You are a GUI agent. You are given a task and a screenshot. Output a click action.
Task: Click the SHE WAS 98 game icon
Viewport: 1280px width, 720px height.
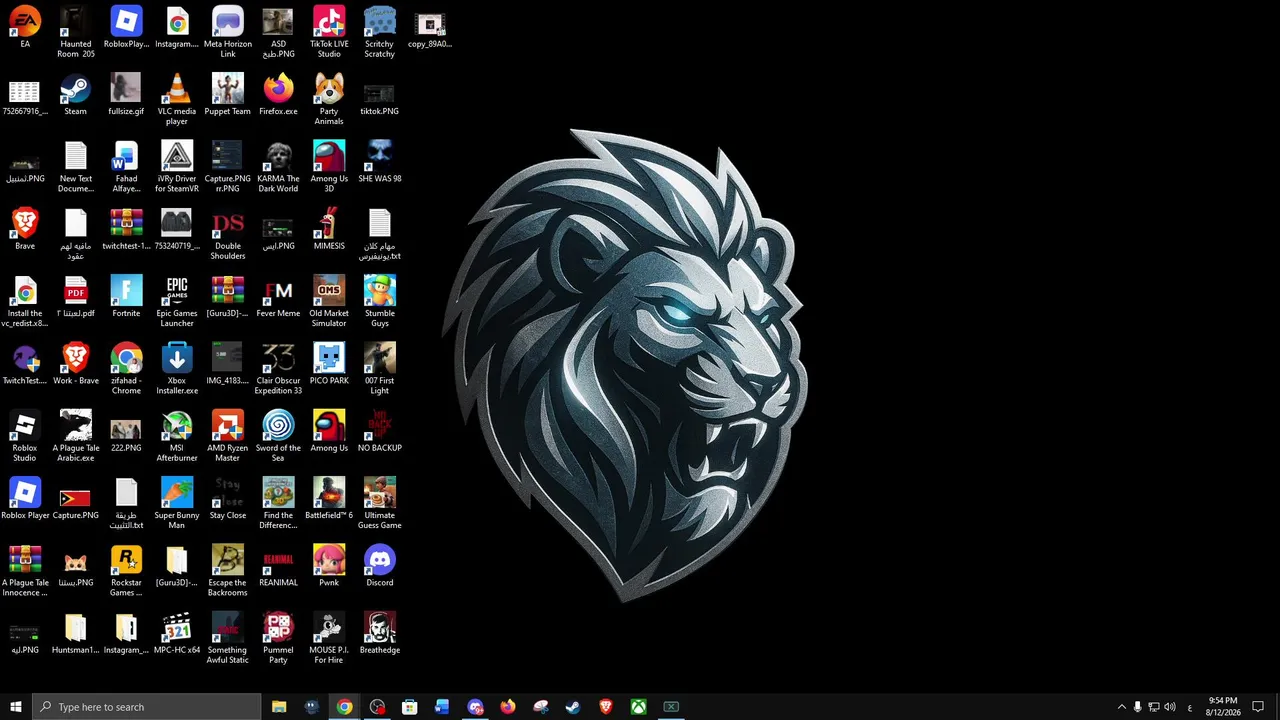380,161
